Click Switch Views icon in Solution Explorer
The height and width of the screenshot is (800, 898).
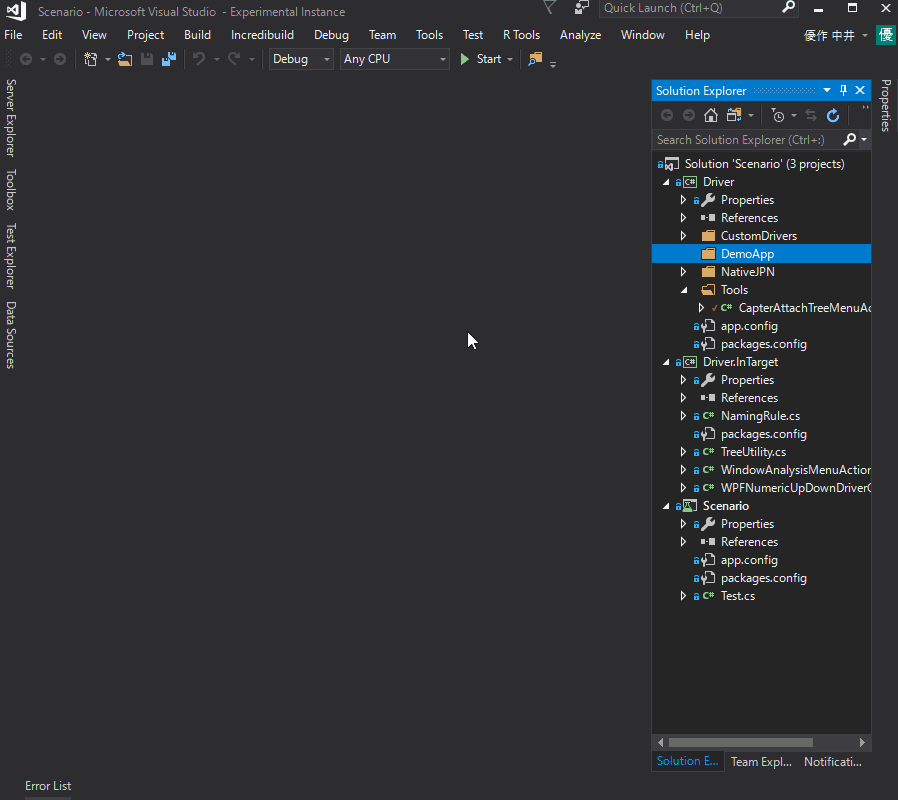click(734, 115)
